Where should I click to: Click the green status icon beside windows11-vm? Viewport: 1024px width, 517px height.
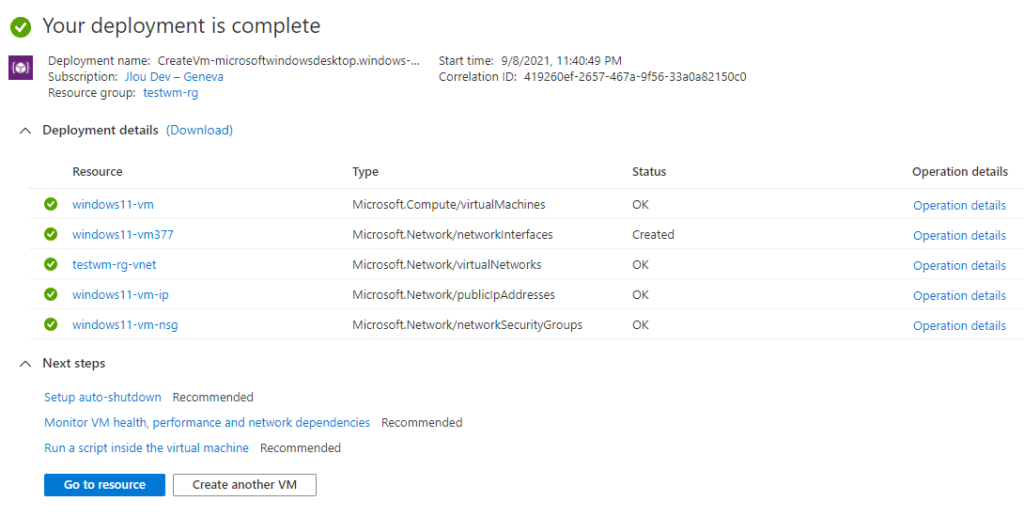click(x=51, y=204)
